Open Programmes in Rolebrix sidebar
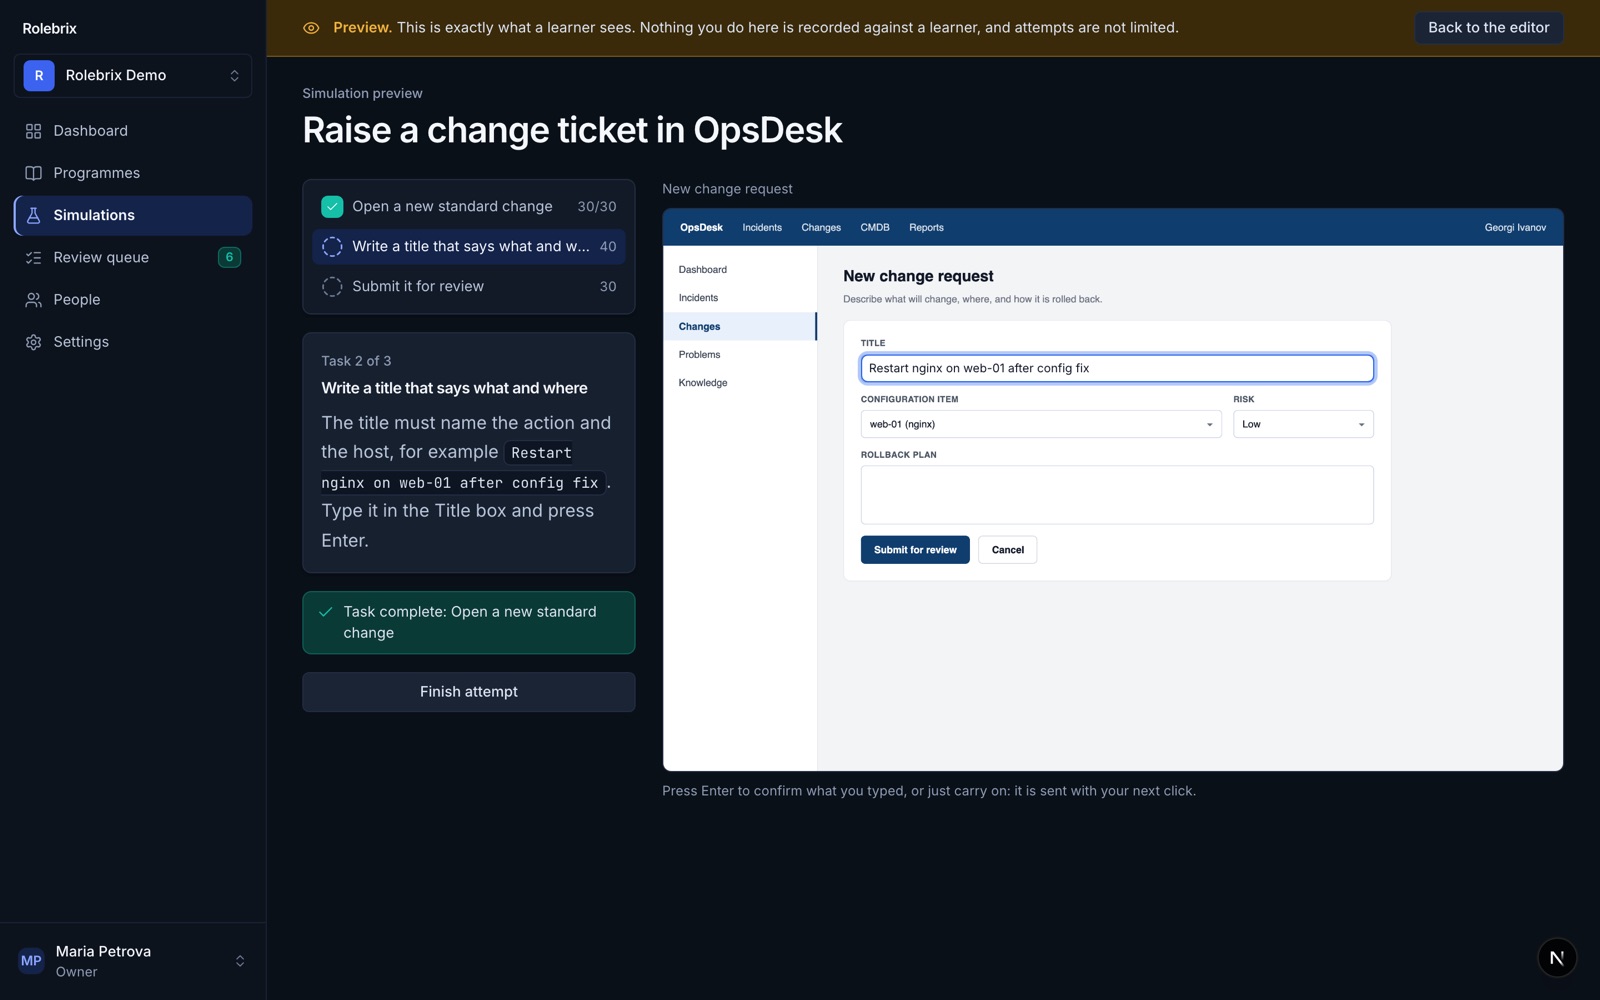Screen dimensions: 1600x1000 point(133,173)
